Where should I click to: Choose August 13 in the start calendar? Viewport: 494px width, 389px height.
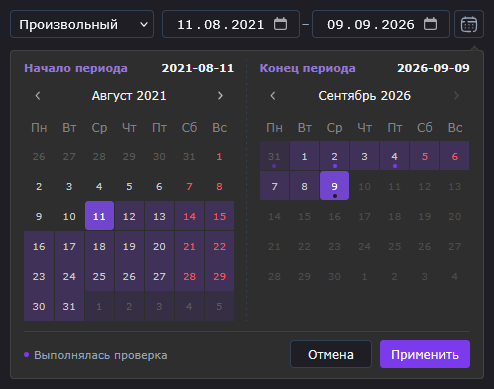tap(159, 216)
